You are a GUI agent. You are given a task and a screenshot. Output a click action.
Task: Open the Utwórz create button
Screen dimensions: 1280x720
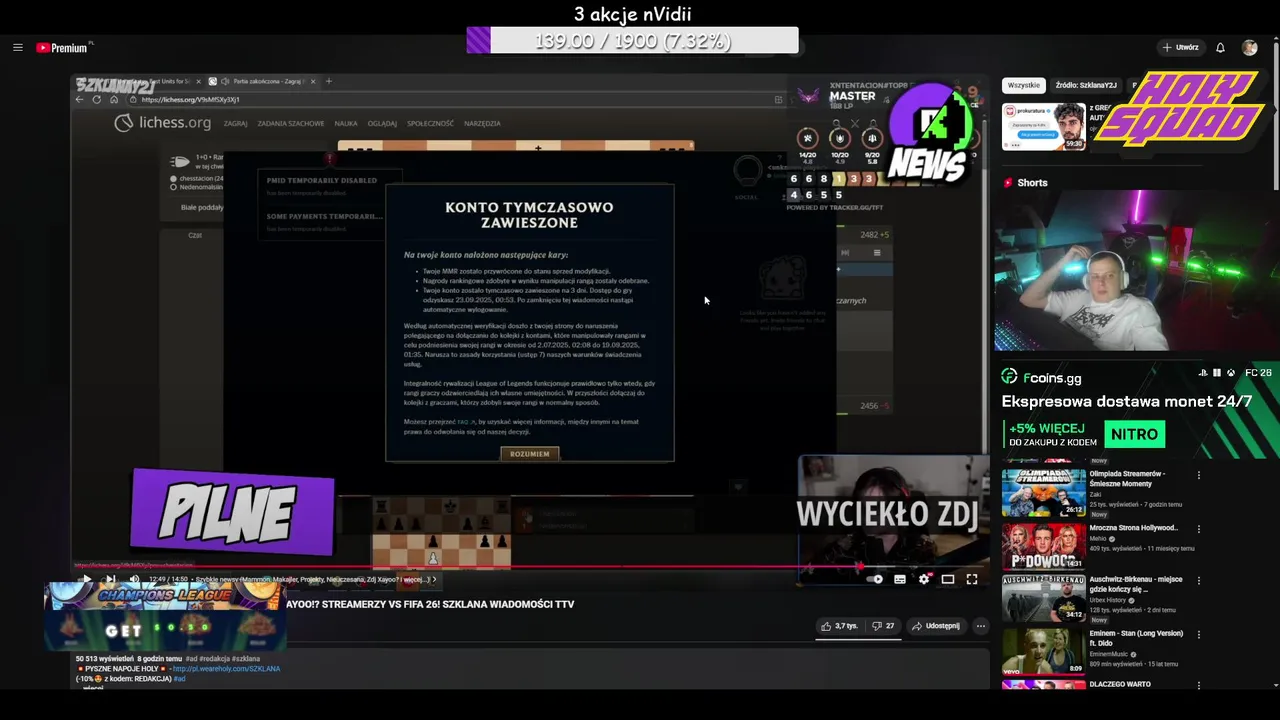click(x=1180, y=48)
